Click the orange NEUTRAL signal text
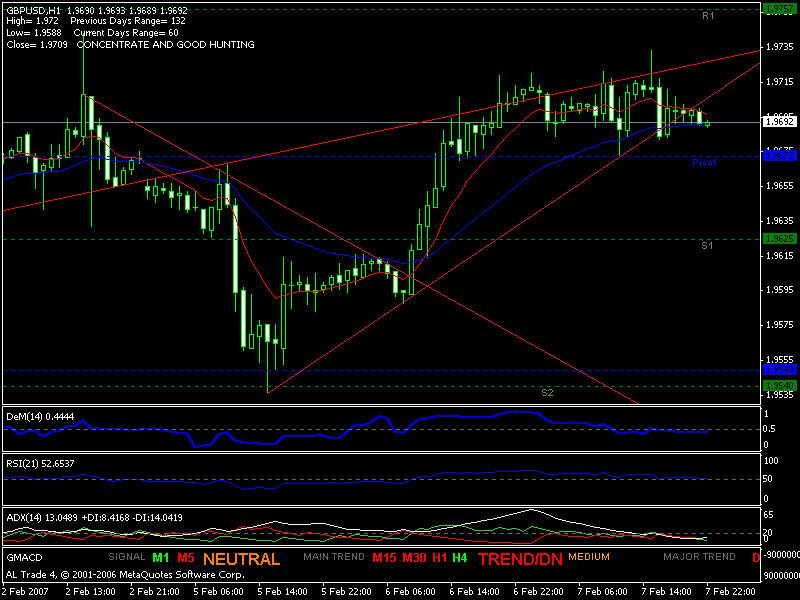 pyautogui.click(x=242, y=559)
